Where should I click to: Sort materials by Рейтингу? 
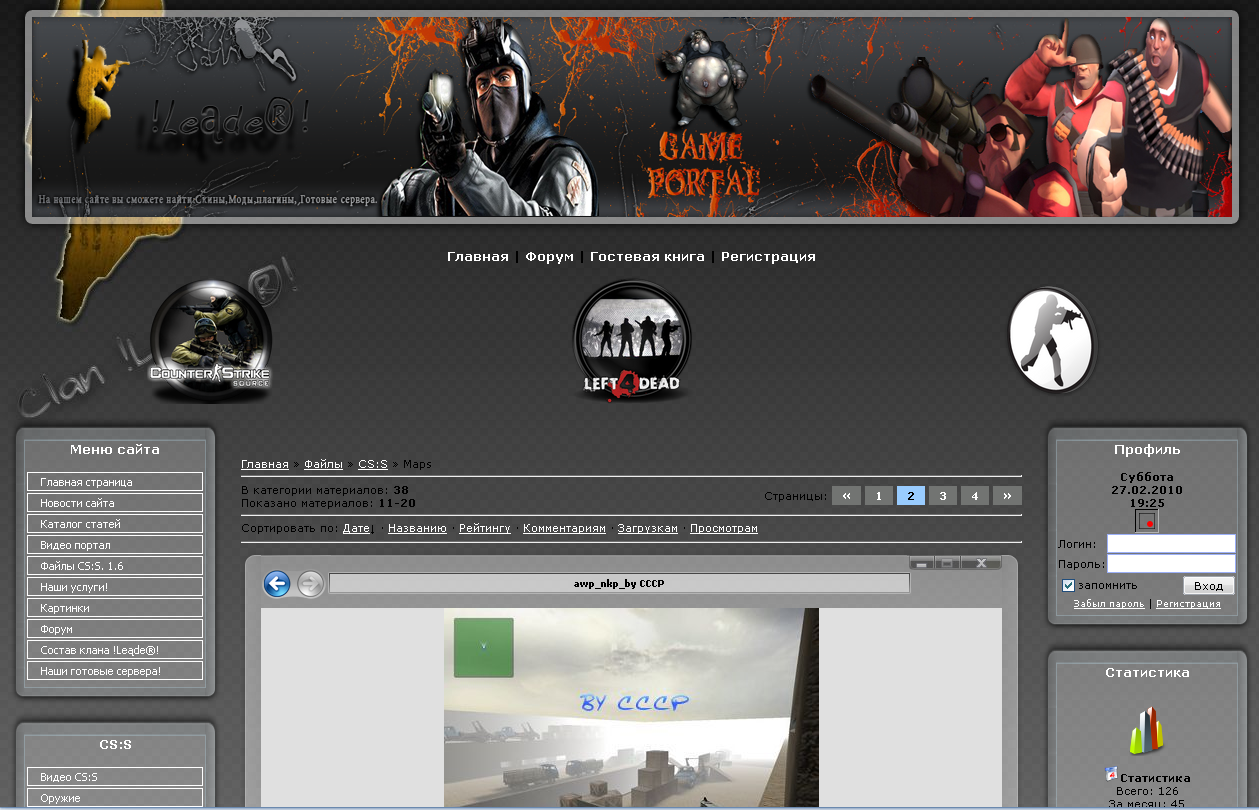pos(485,528)
